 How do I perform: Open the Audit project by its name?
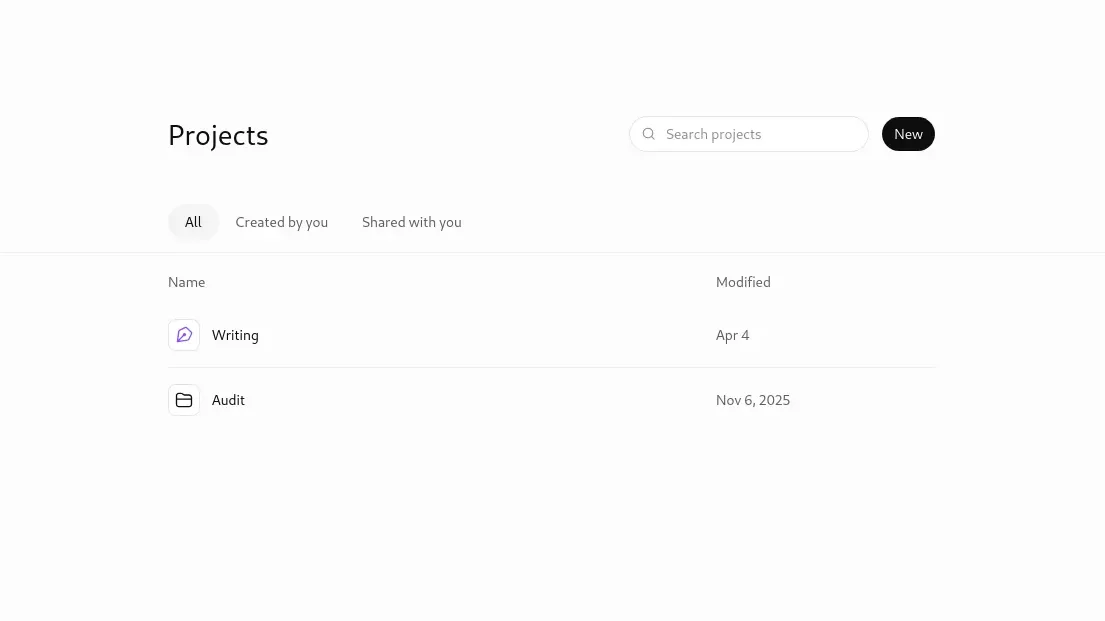(x=228, y=400)
